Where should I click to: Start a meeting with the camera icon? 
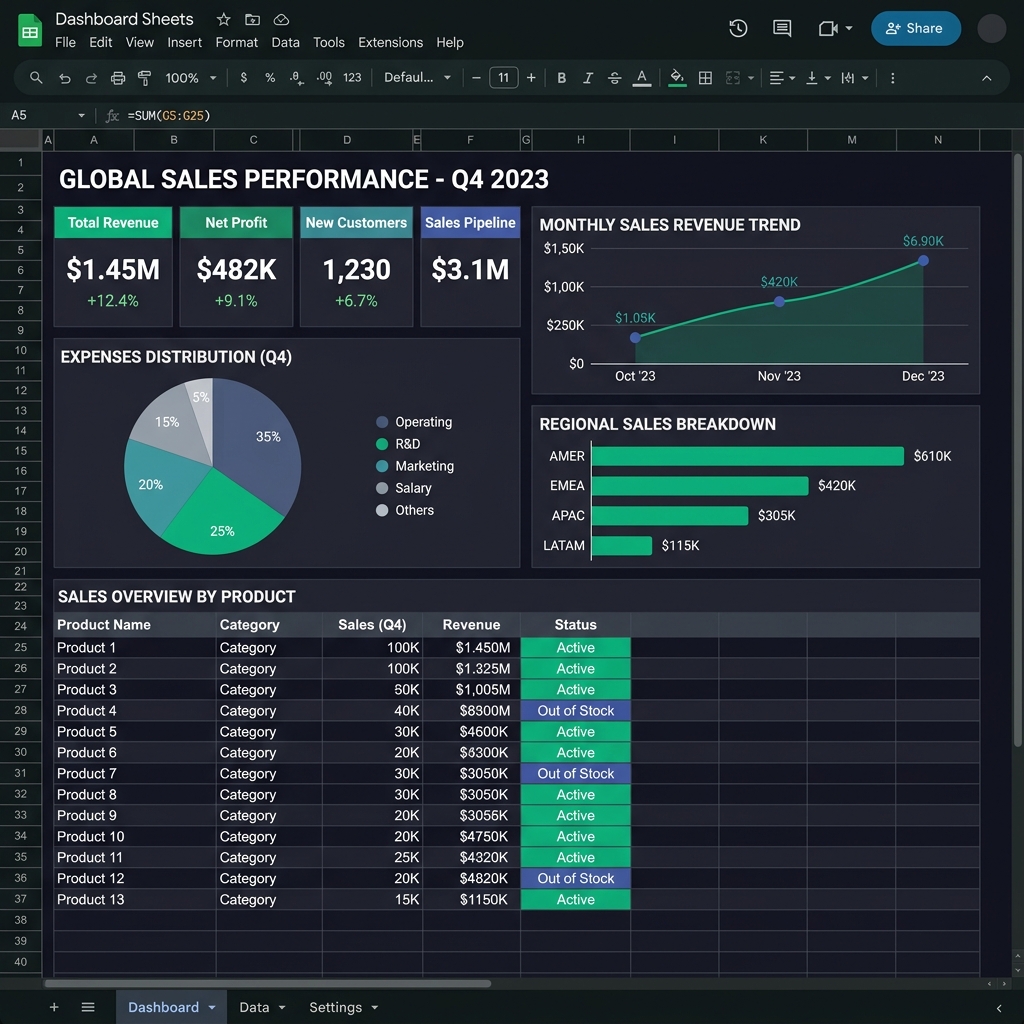[x=828, y=28]
